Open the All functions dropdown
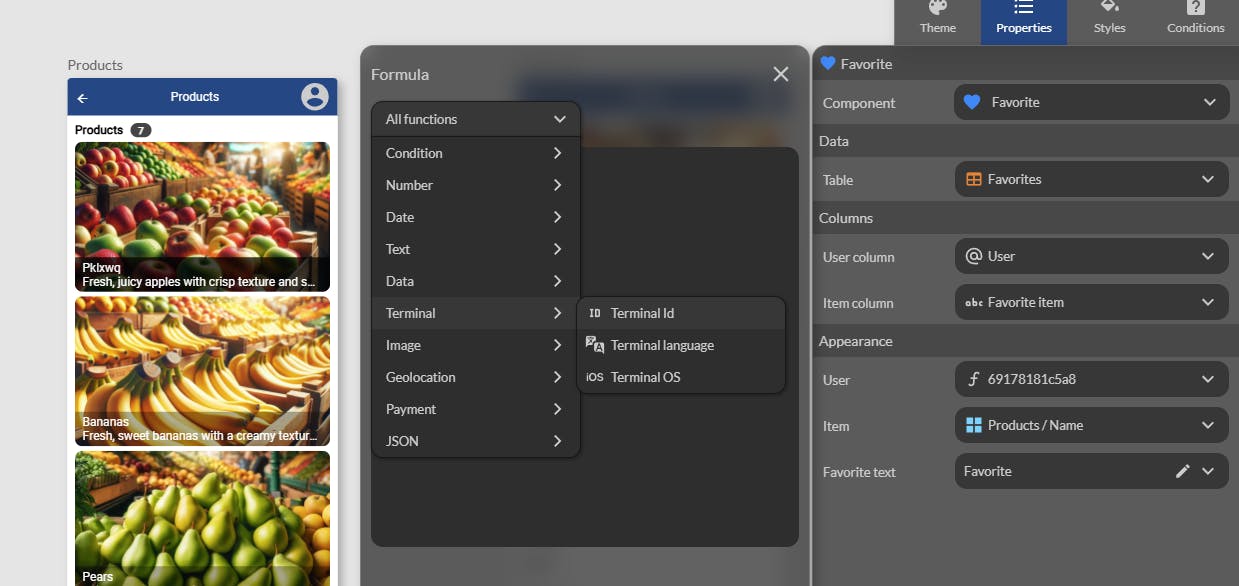 click(x=476, y=119)
